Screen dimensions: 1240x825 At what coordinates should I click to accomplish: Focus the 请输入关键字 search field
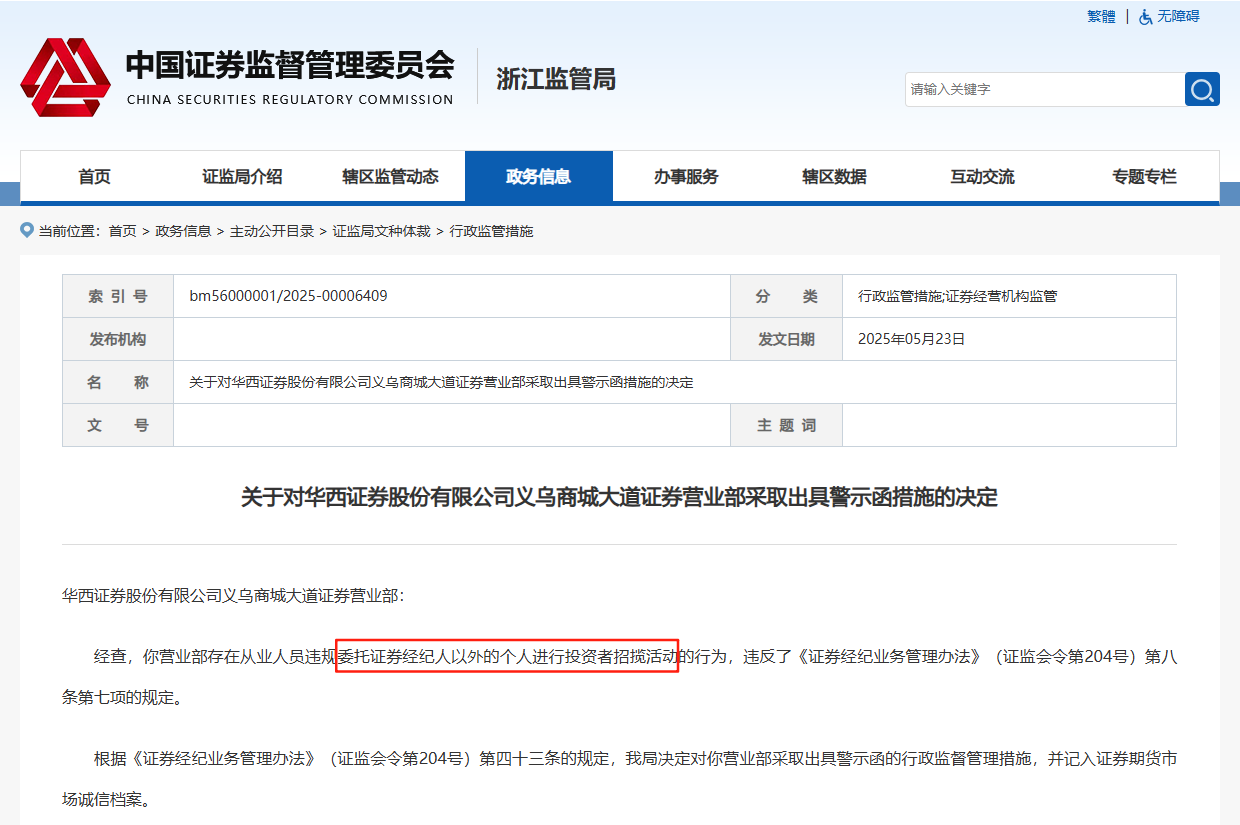point(1045,89)
